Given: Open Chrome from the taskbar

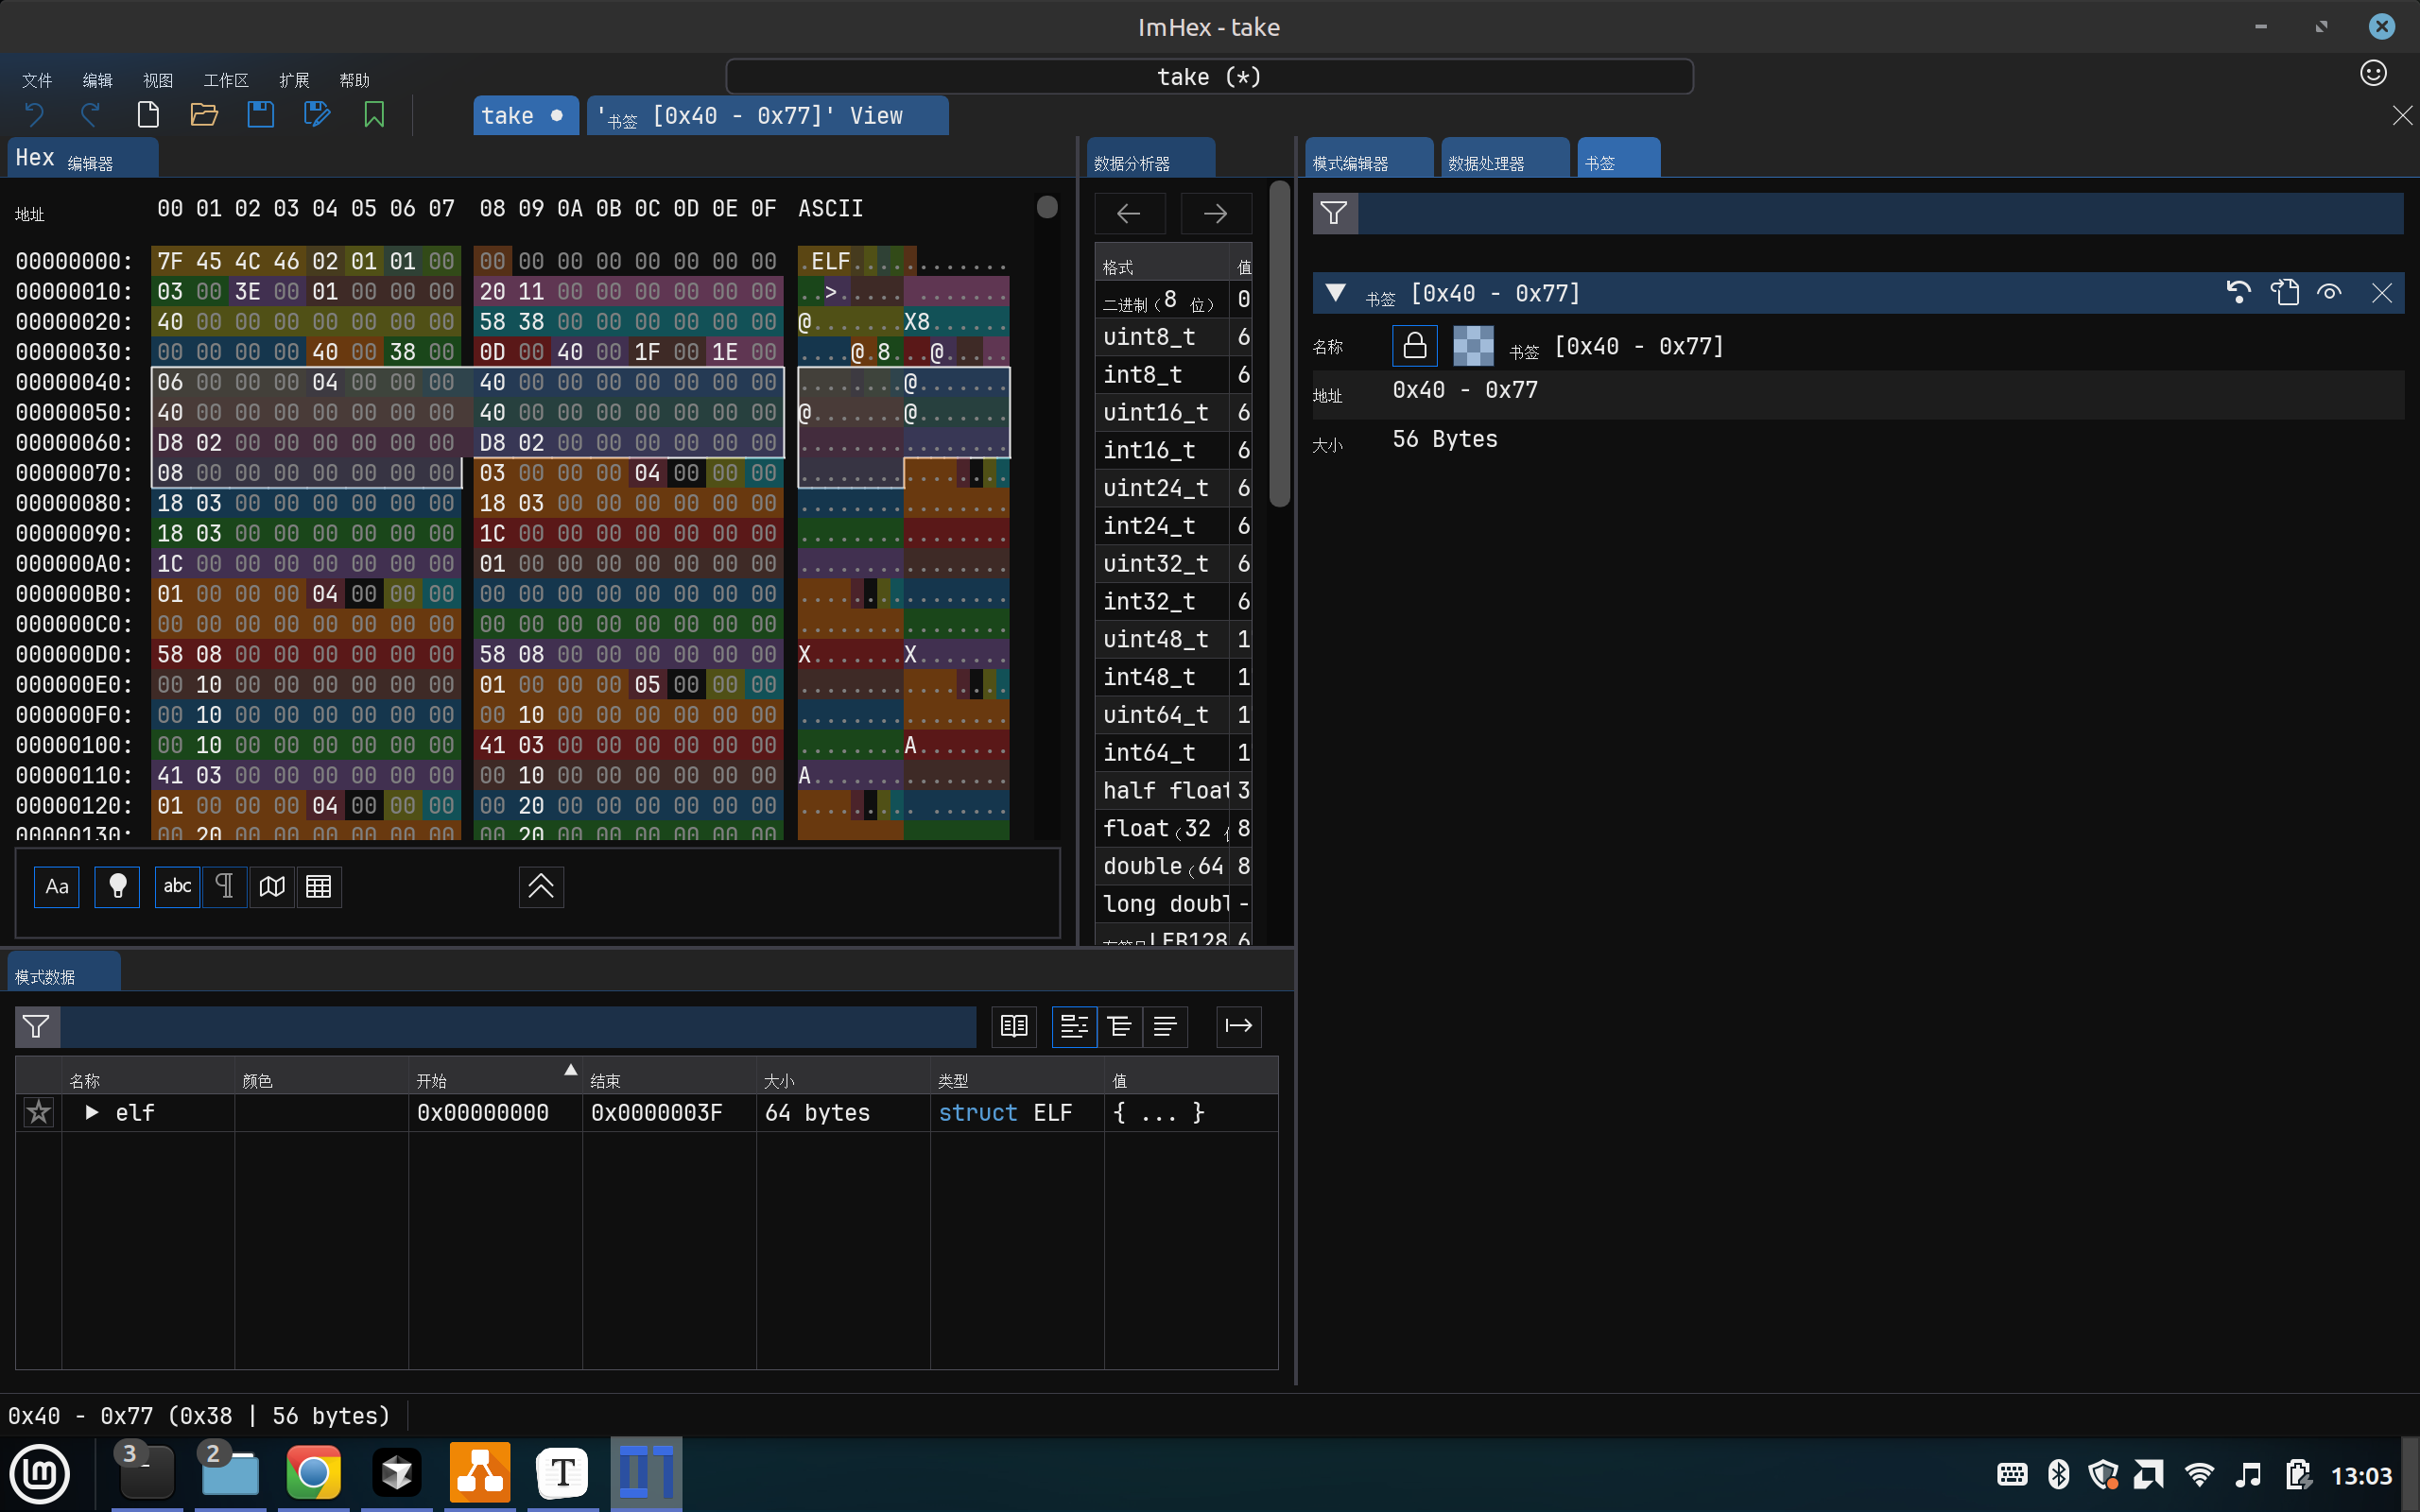Looking at the screenshot, I should (x=313, y=1473).
